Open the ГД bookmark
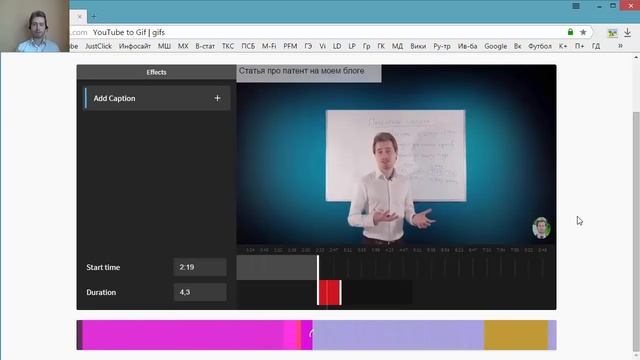640x360 pixels. click(x=596, y=46)
